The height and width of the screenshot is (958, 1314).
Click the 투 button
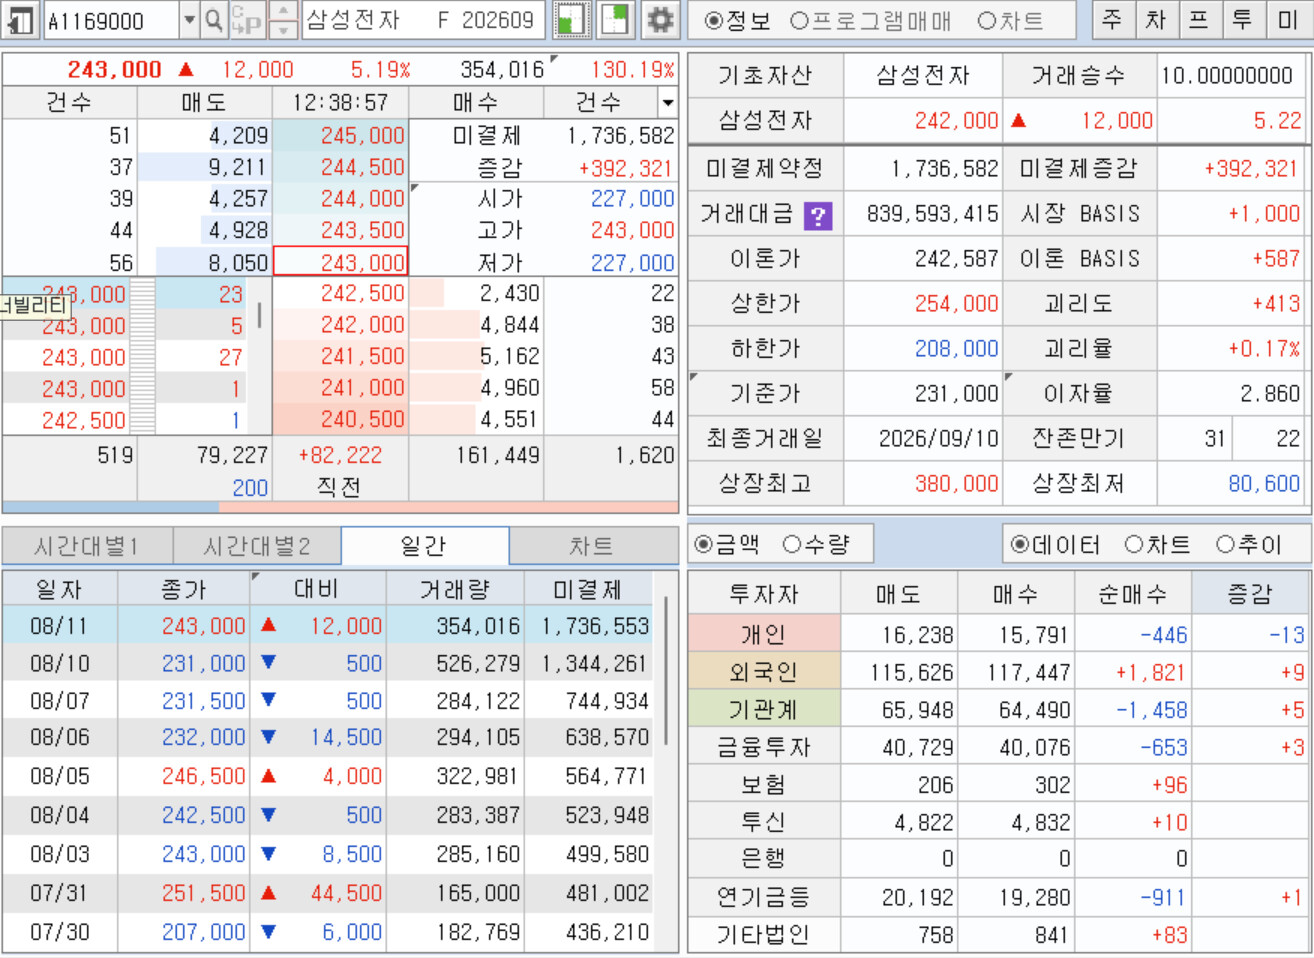tap(1243, 20)
